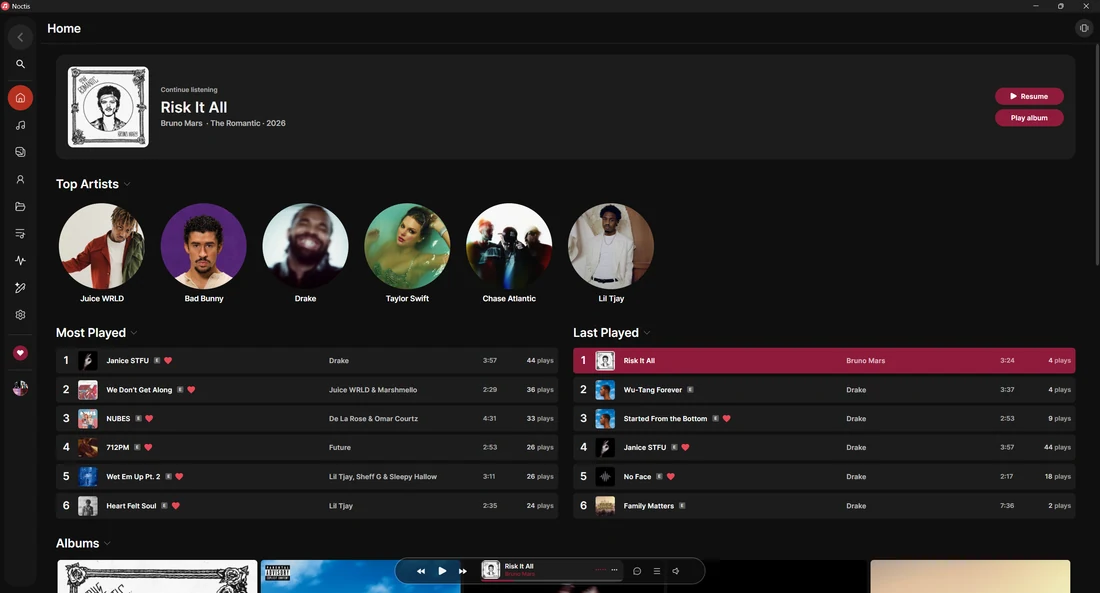Select NUBES track title in Most Played
This screenshot has width=1100, height=593.
point(118,418)
